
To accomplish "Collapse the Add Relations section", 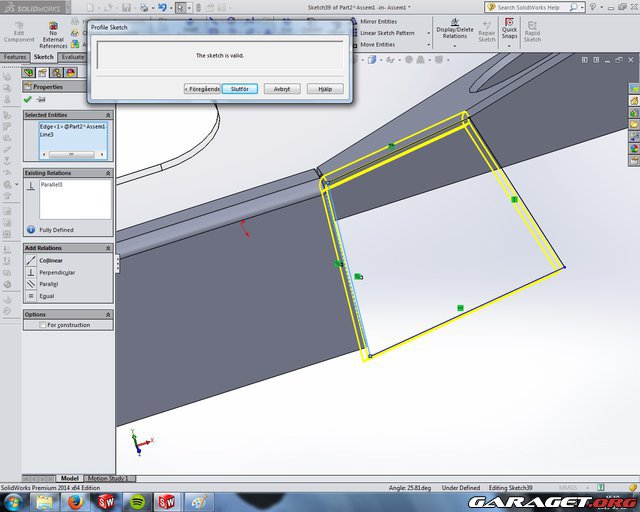I will click(107, 247).
